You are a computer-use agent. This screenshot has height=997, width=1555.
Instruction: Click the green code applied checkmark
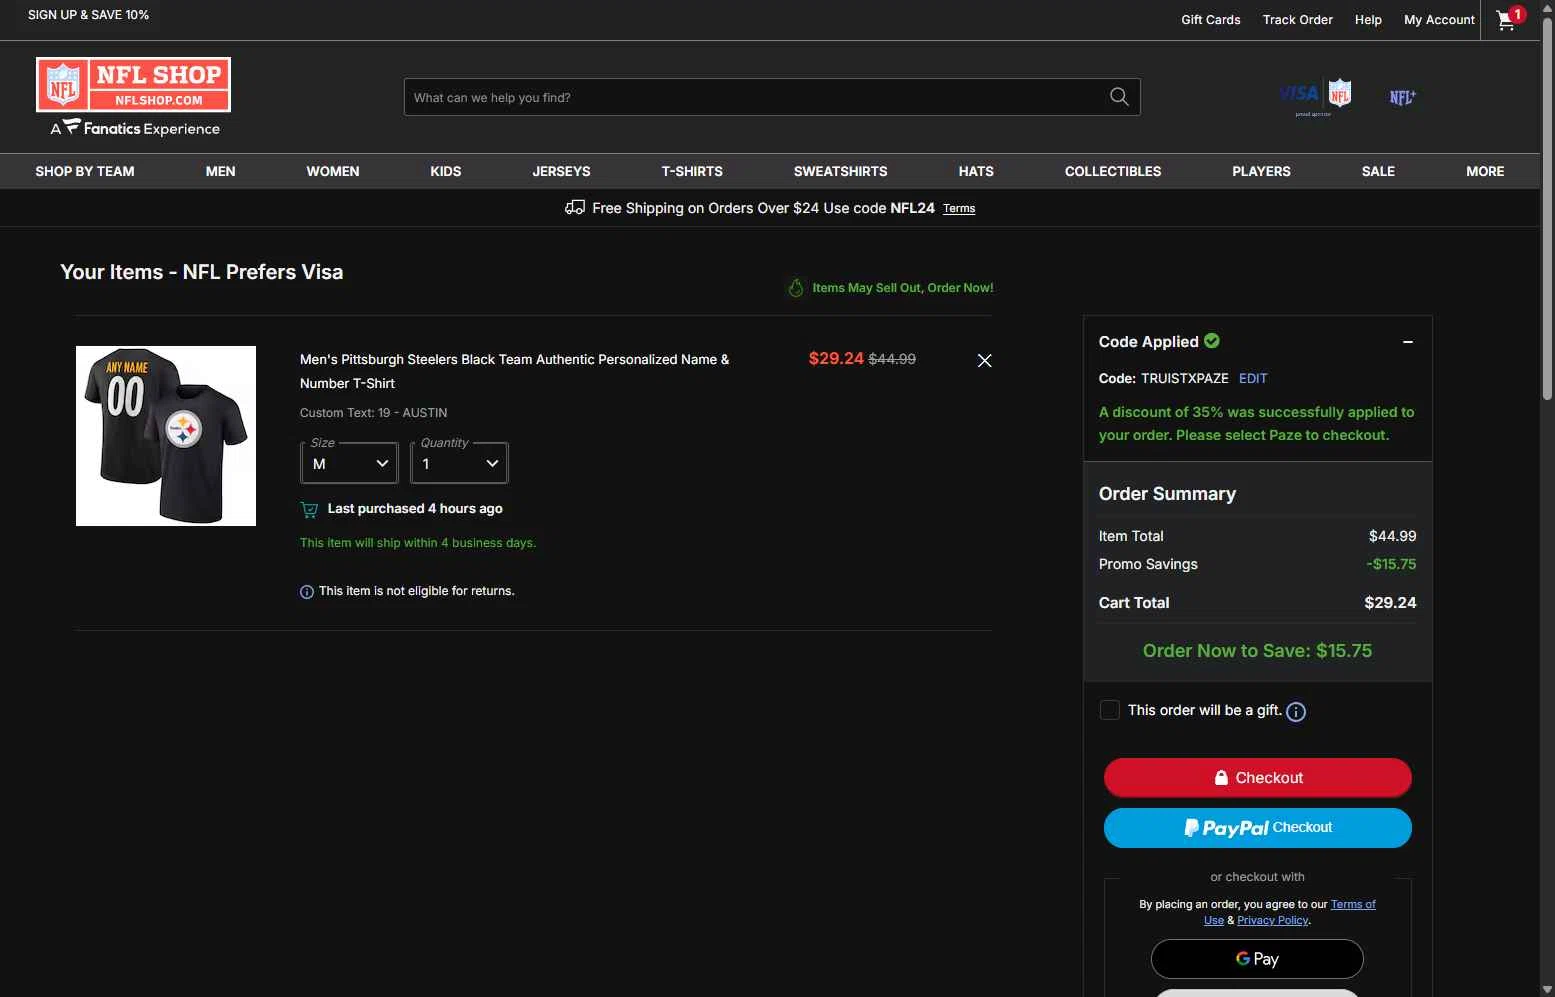click(1212, 341)
